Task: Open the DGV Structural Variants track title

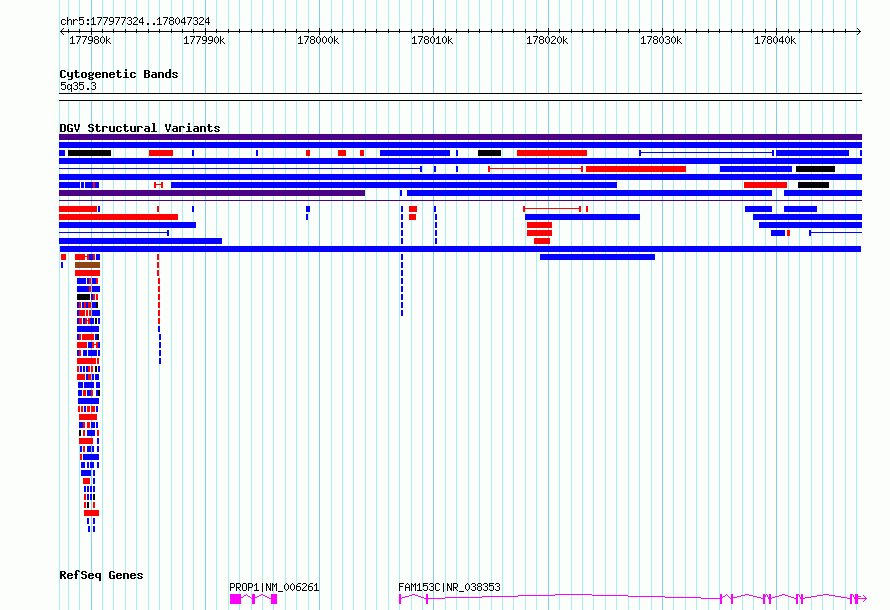Action: tap(140, 128)
